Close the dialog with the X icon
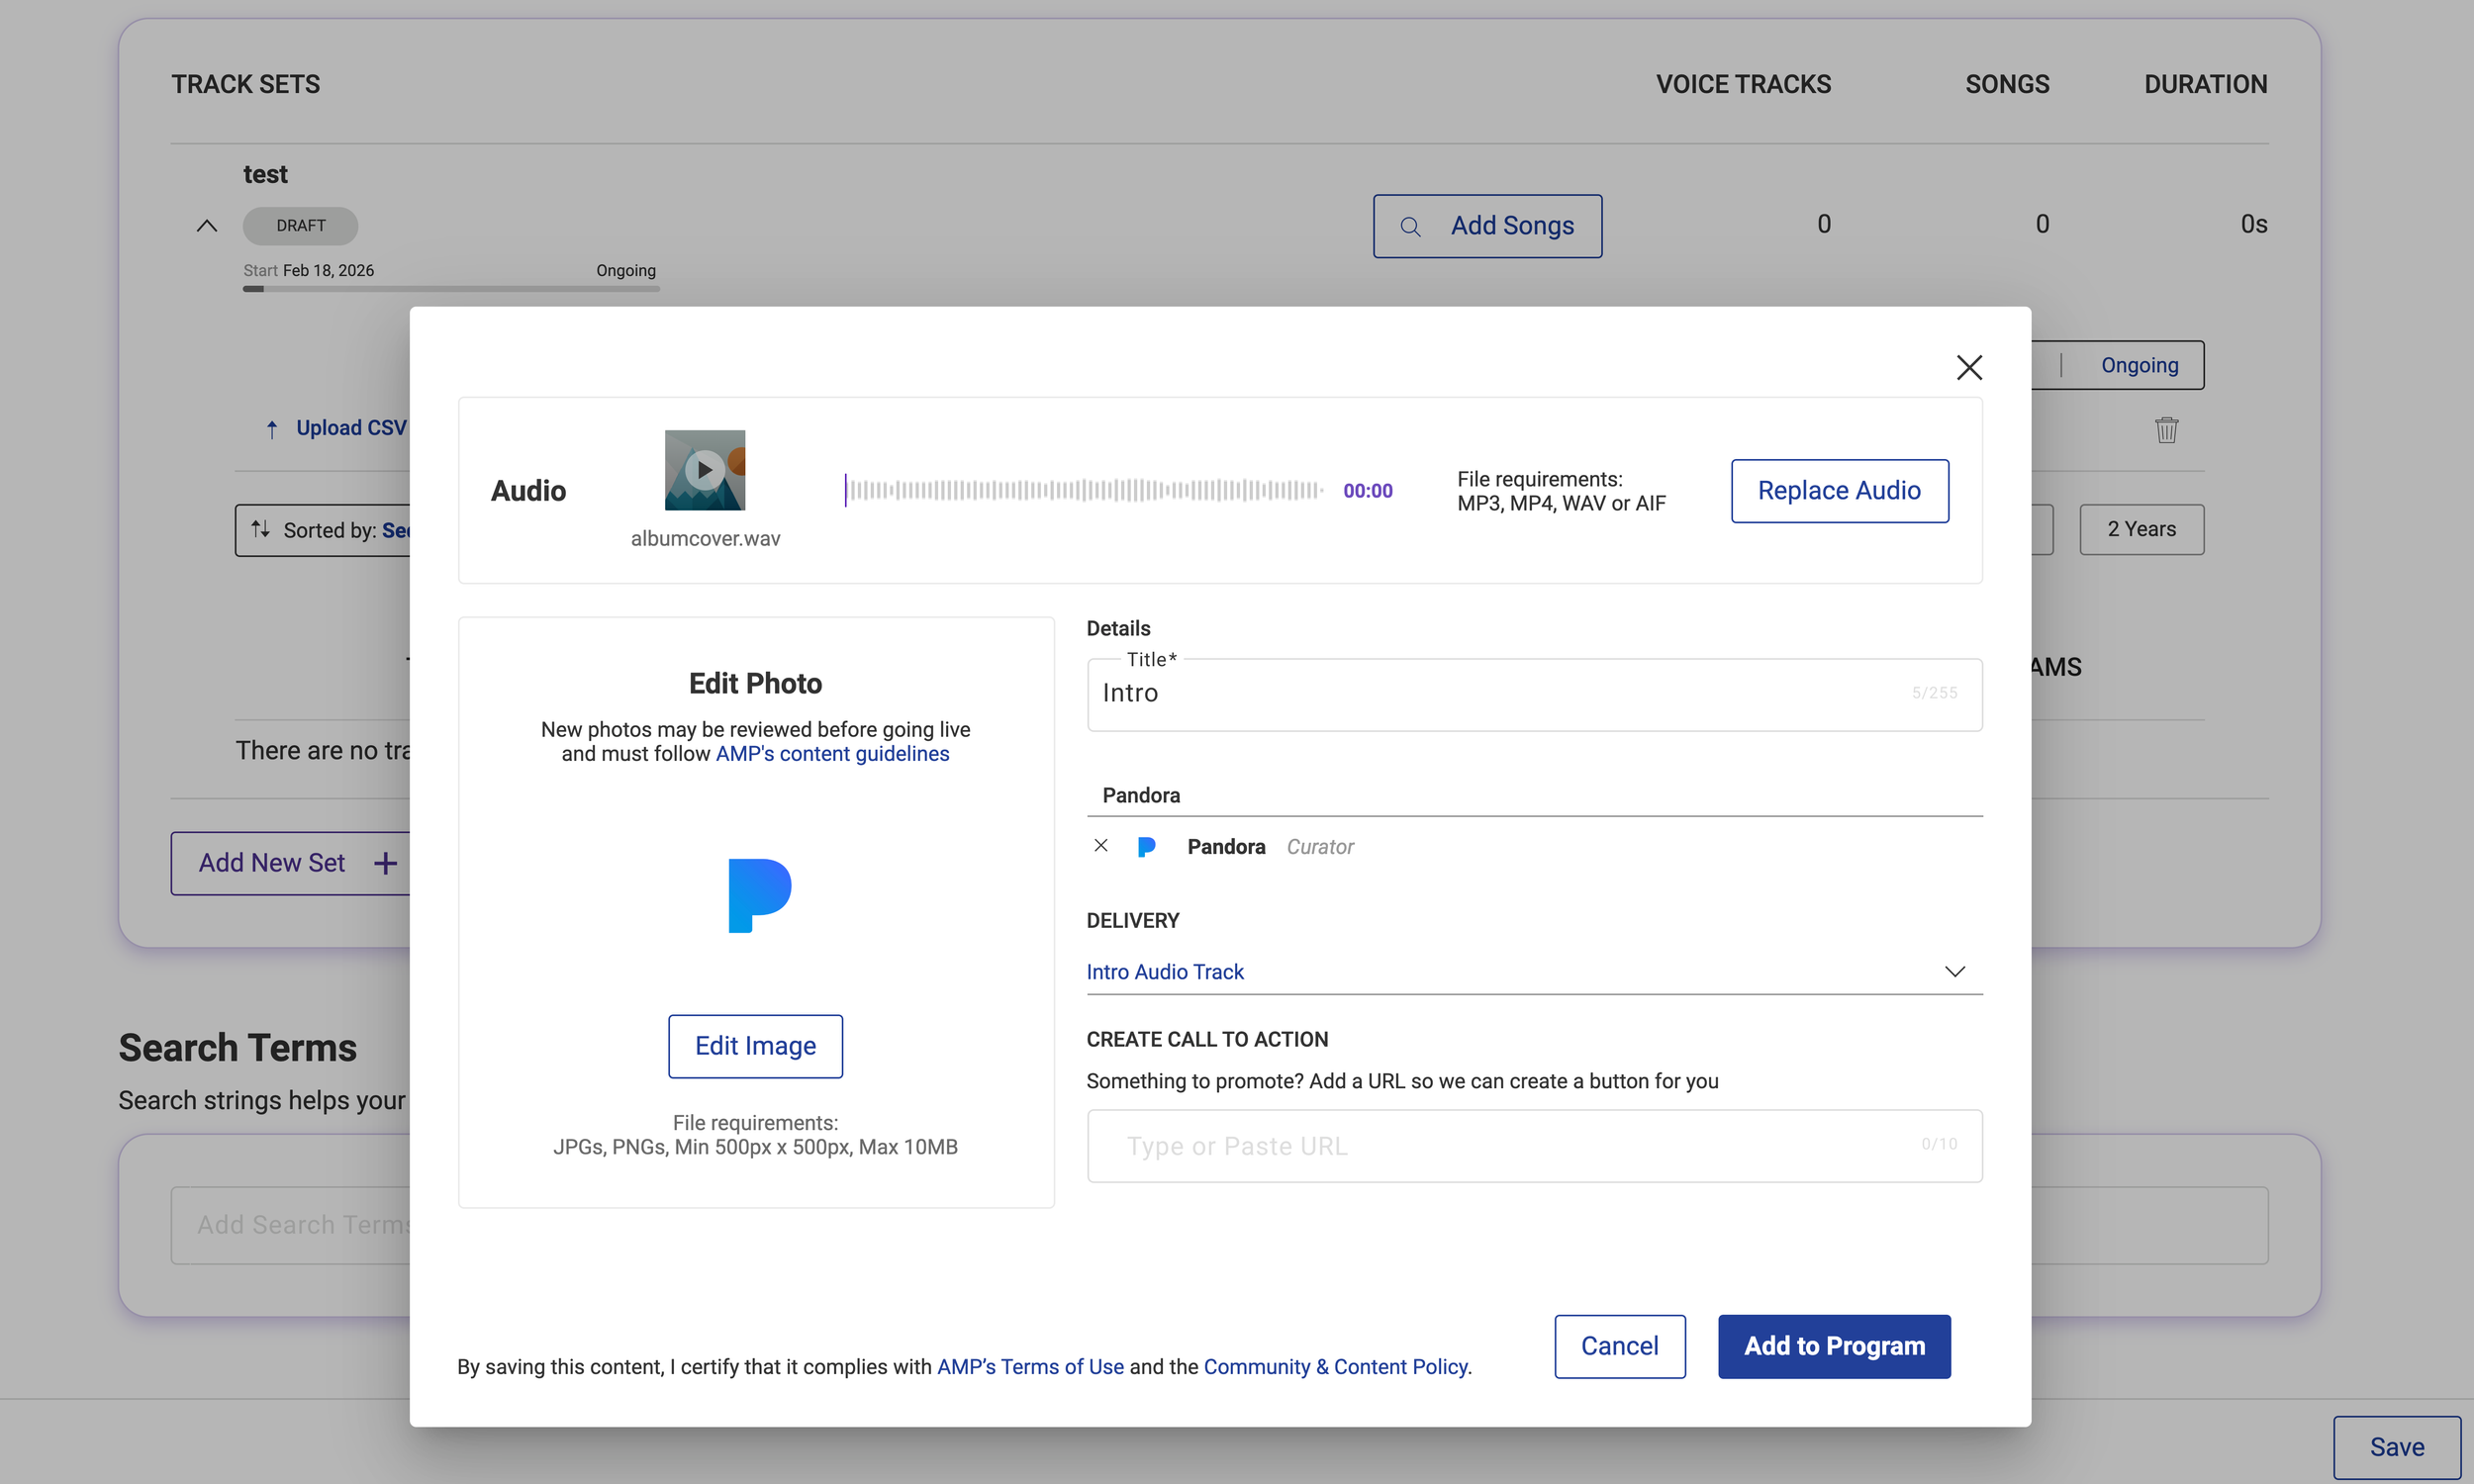Image resolution: width=2474 pixels, height=1484 pixels. click(1968, 368)
